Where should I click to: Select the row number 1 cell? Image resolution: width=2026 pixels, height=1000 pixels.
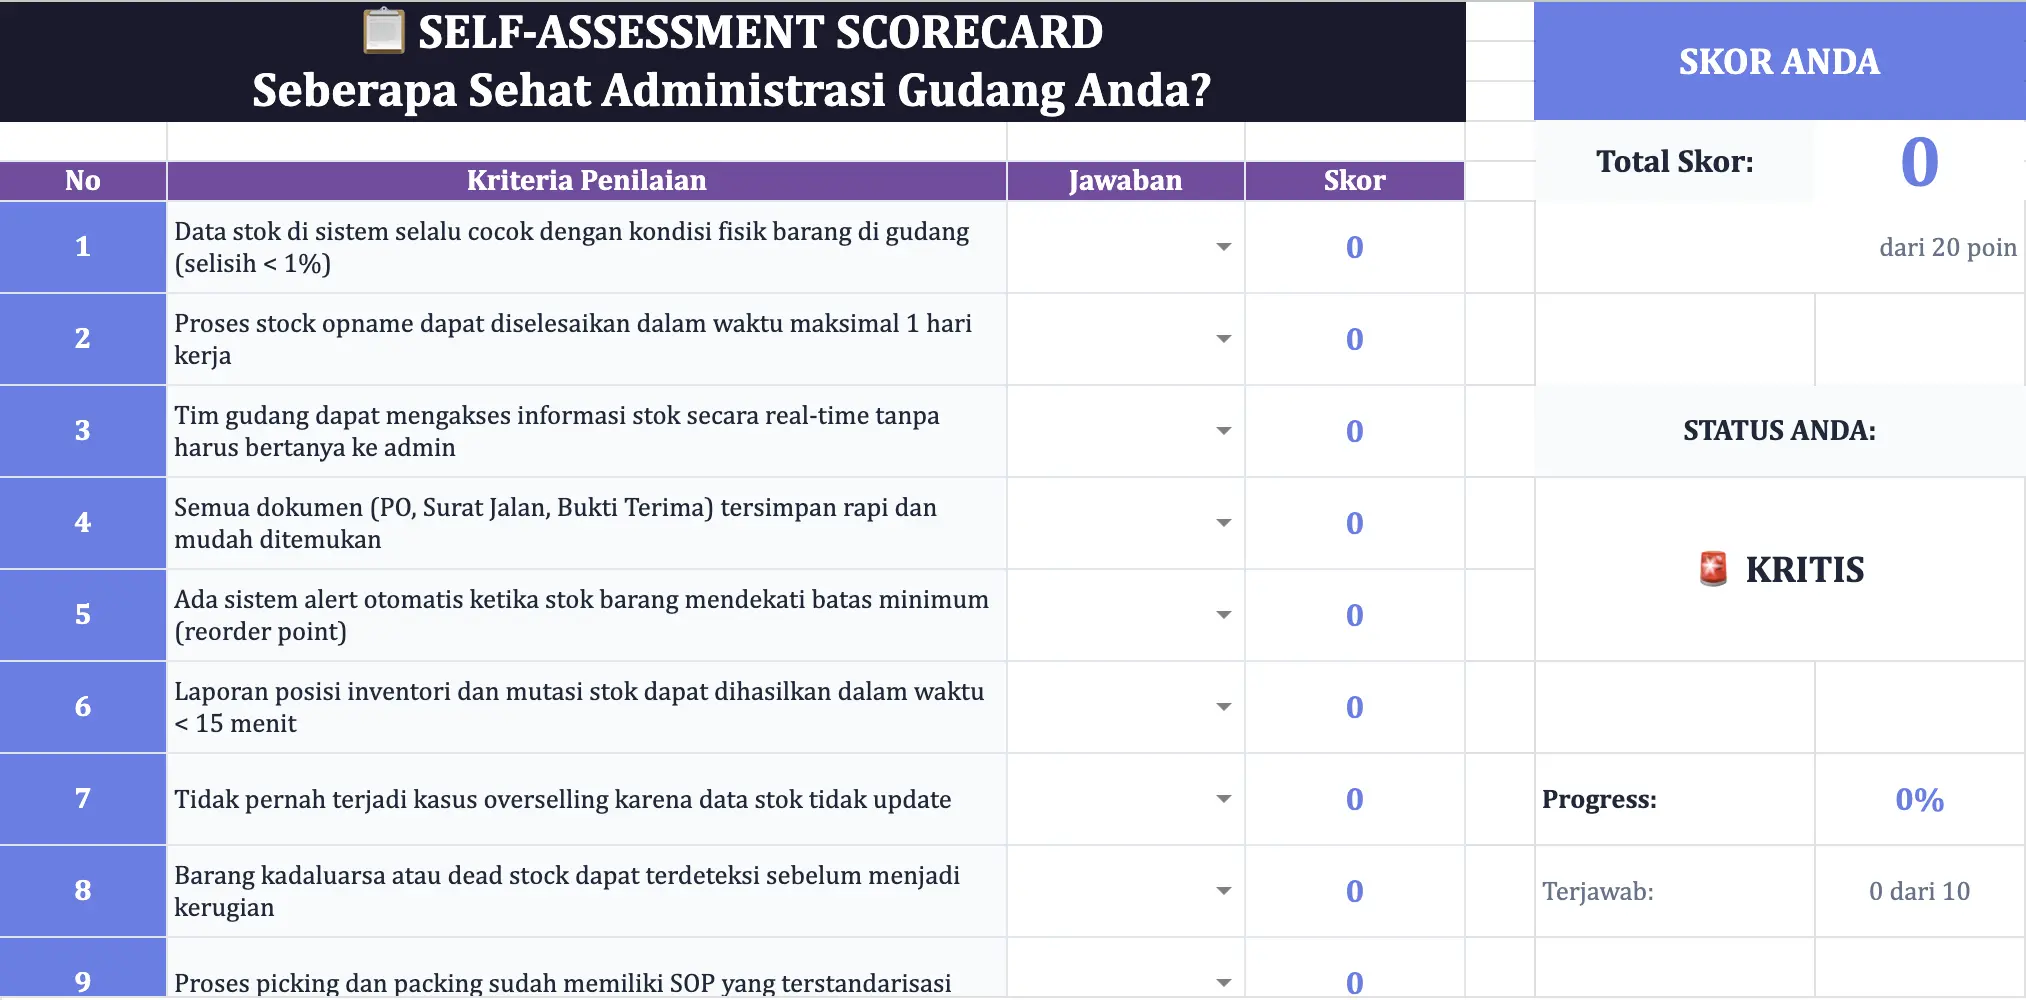pos(83,247)
